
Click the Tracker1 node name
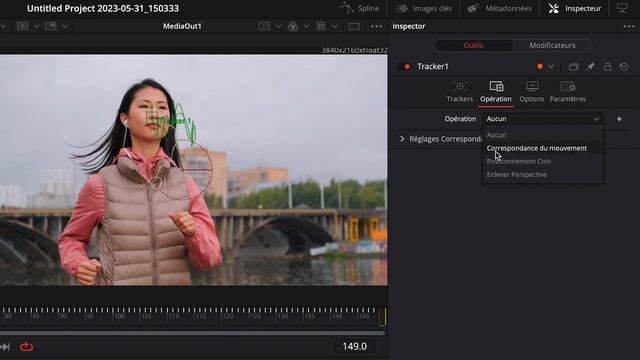click(433, 67)
